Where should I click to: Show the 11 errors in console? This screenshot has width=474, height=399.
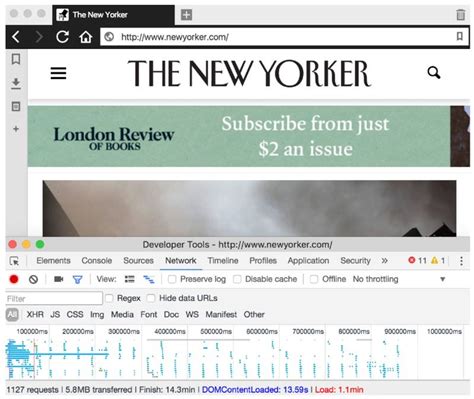point(417,260)
